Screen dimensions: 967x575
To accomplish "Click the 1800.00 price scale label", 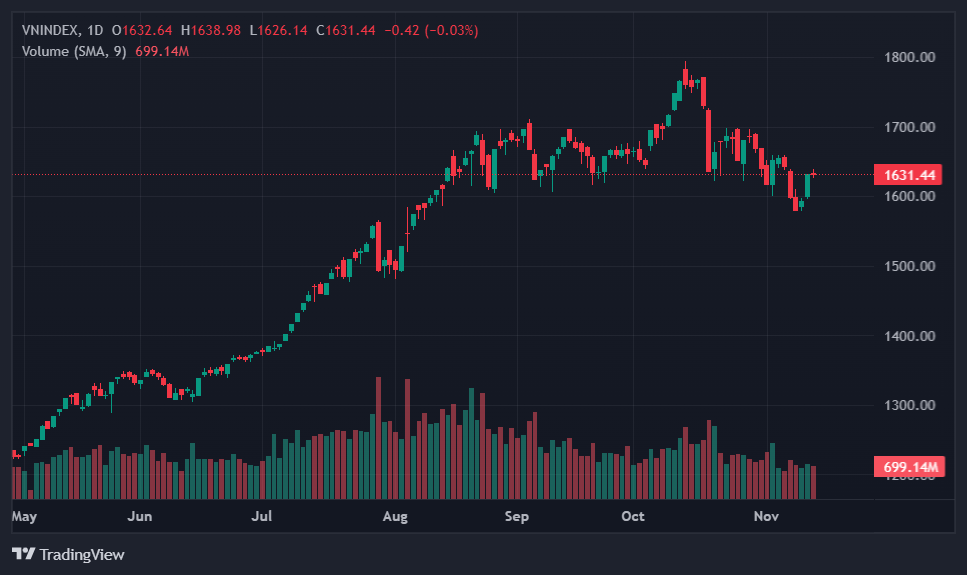I will [910, 57].
